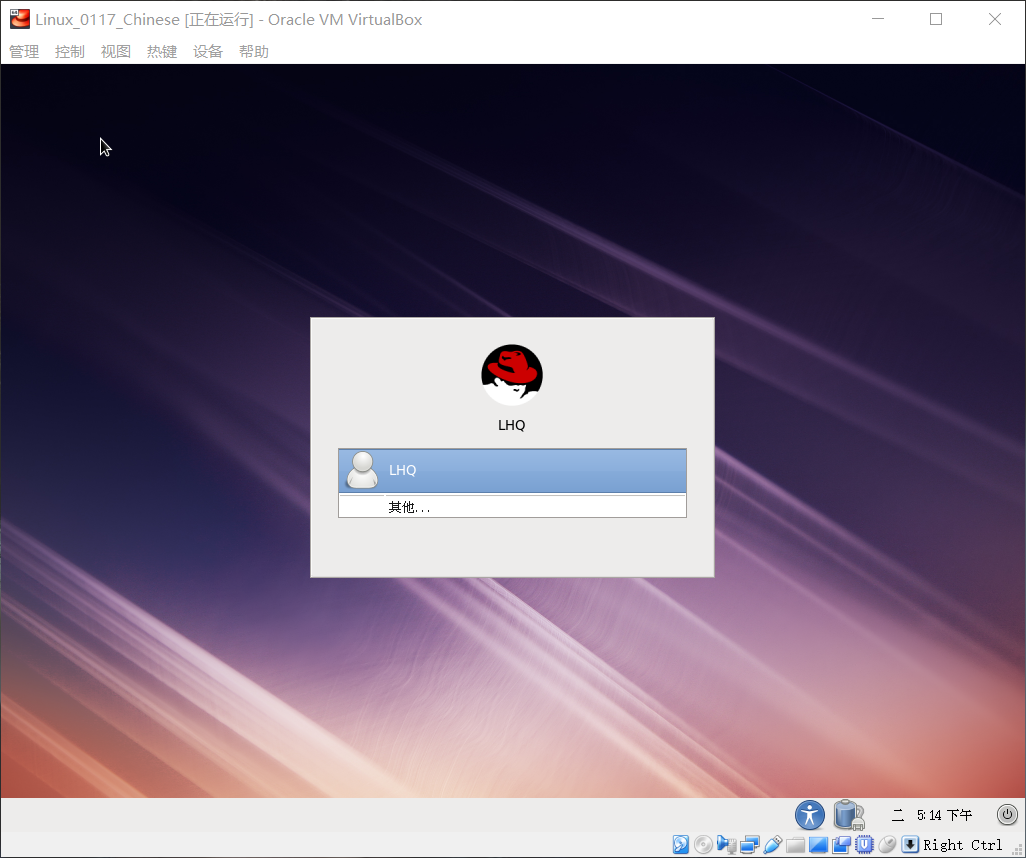Click the network adapters indicator
The height and width of the screenshot is (858, 1026).
[x=750, y=845]
